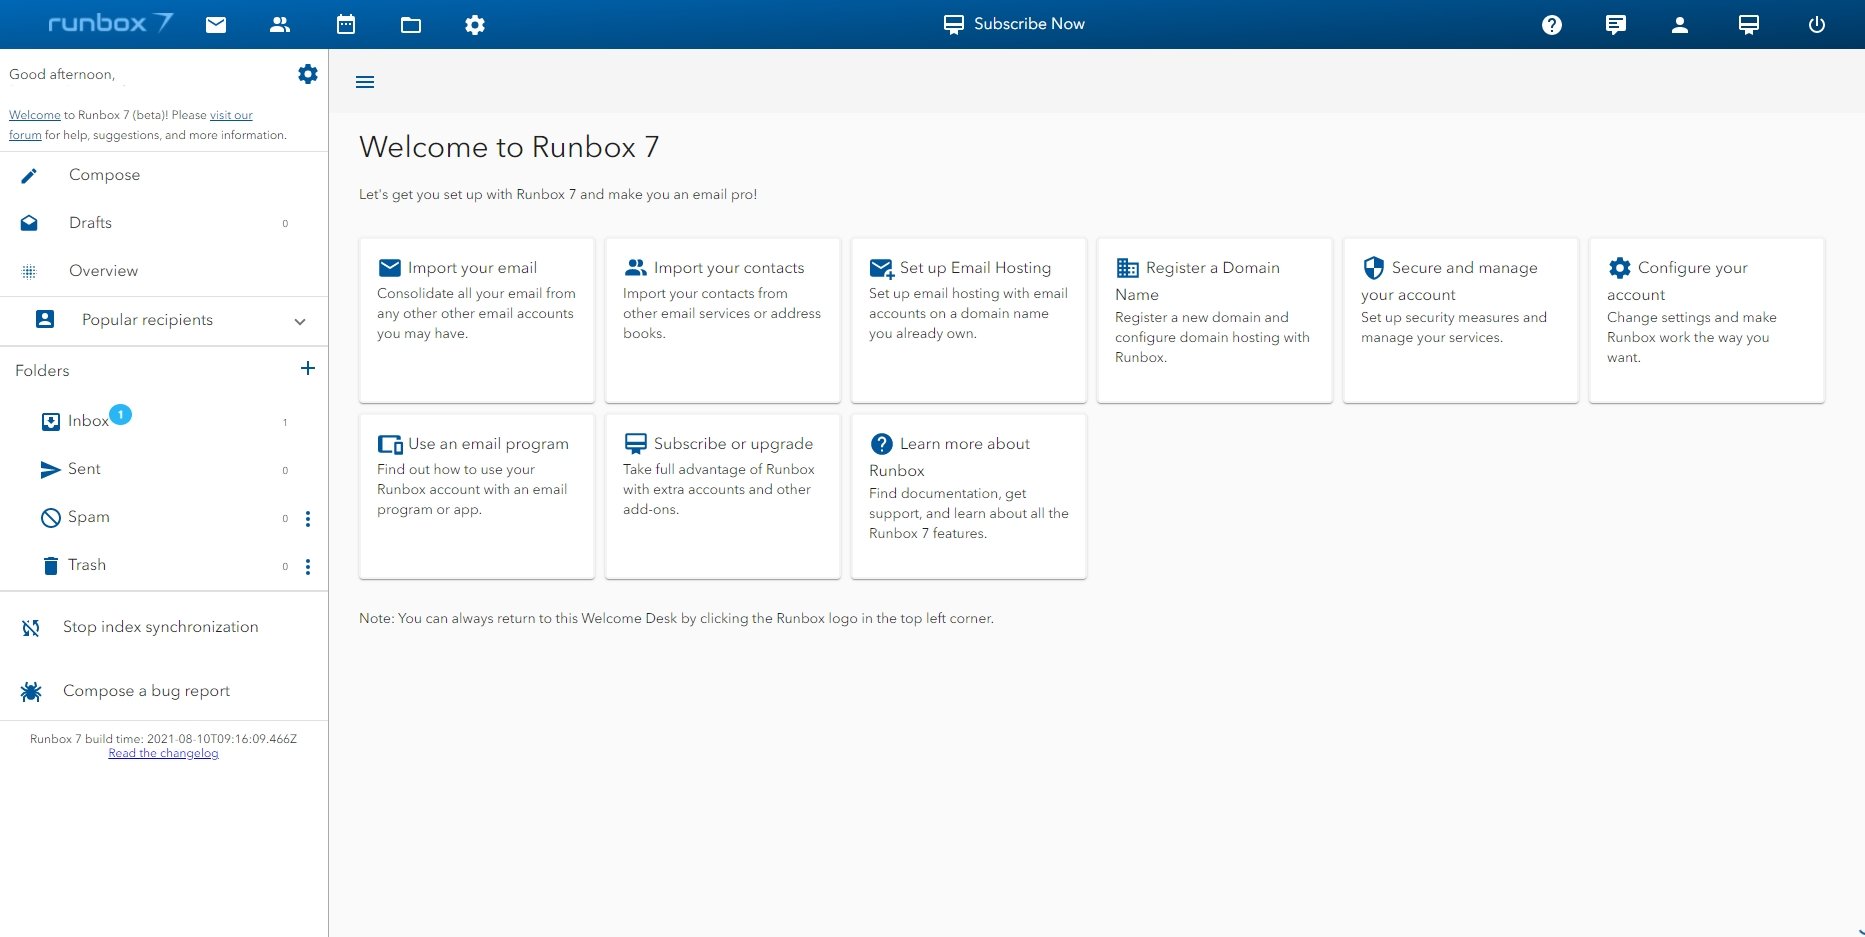Click Subscribe Now in the header
Viewport: 1865px width, 937px height.
pos(1014,24)
